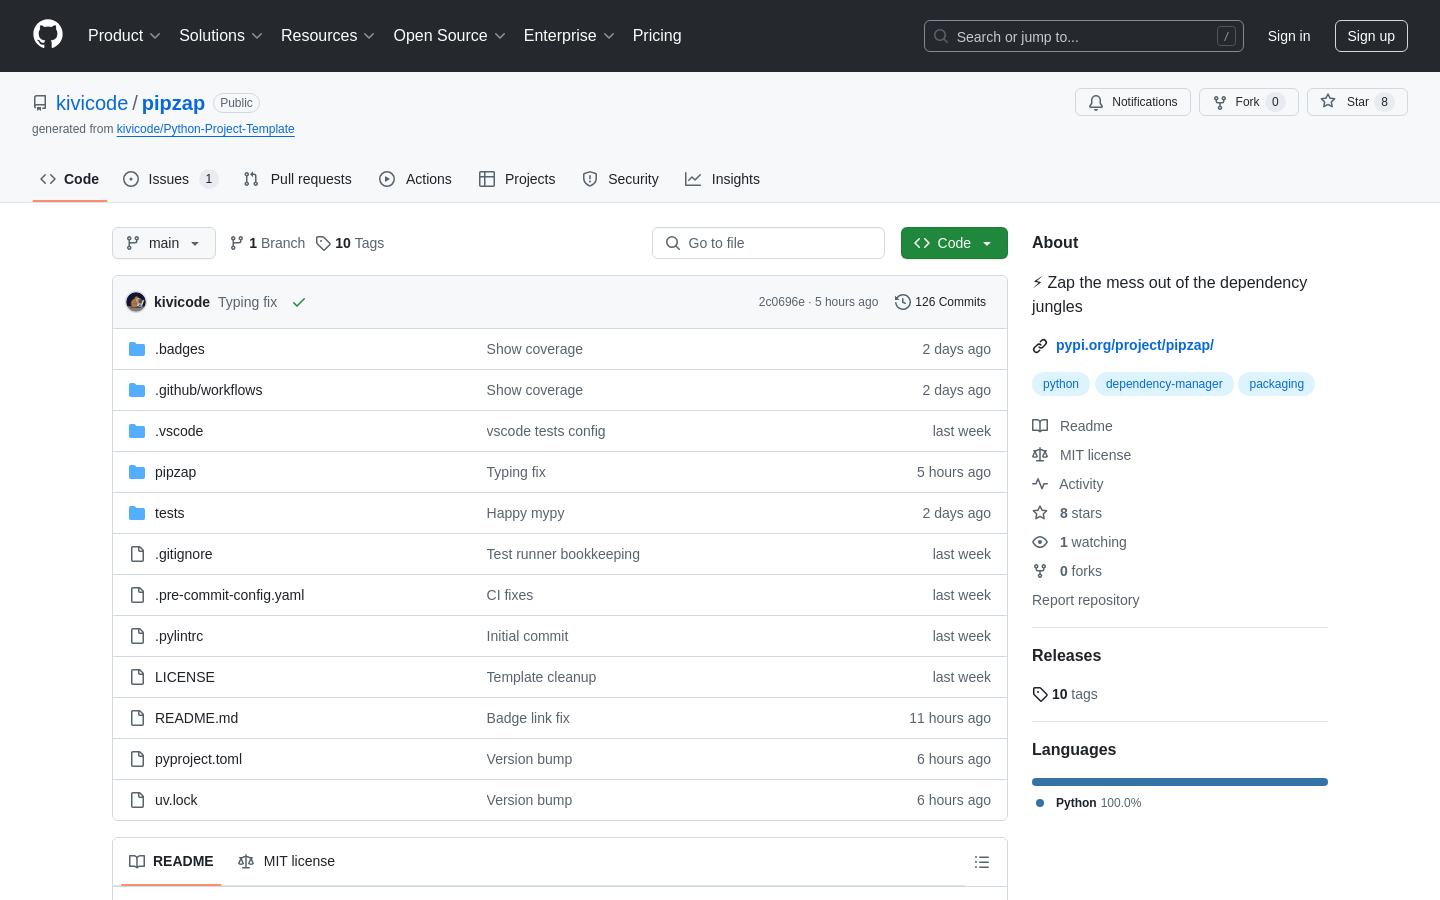Select the README tab in file viewer
The height and width of the screenshot is (900, 1440).
point(171,862)
